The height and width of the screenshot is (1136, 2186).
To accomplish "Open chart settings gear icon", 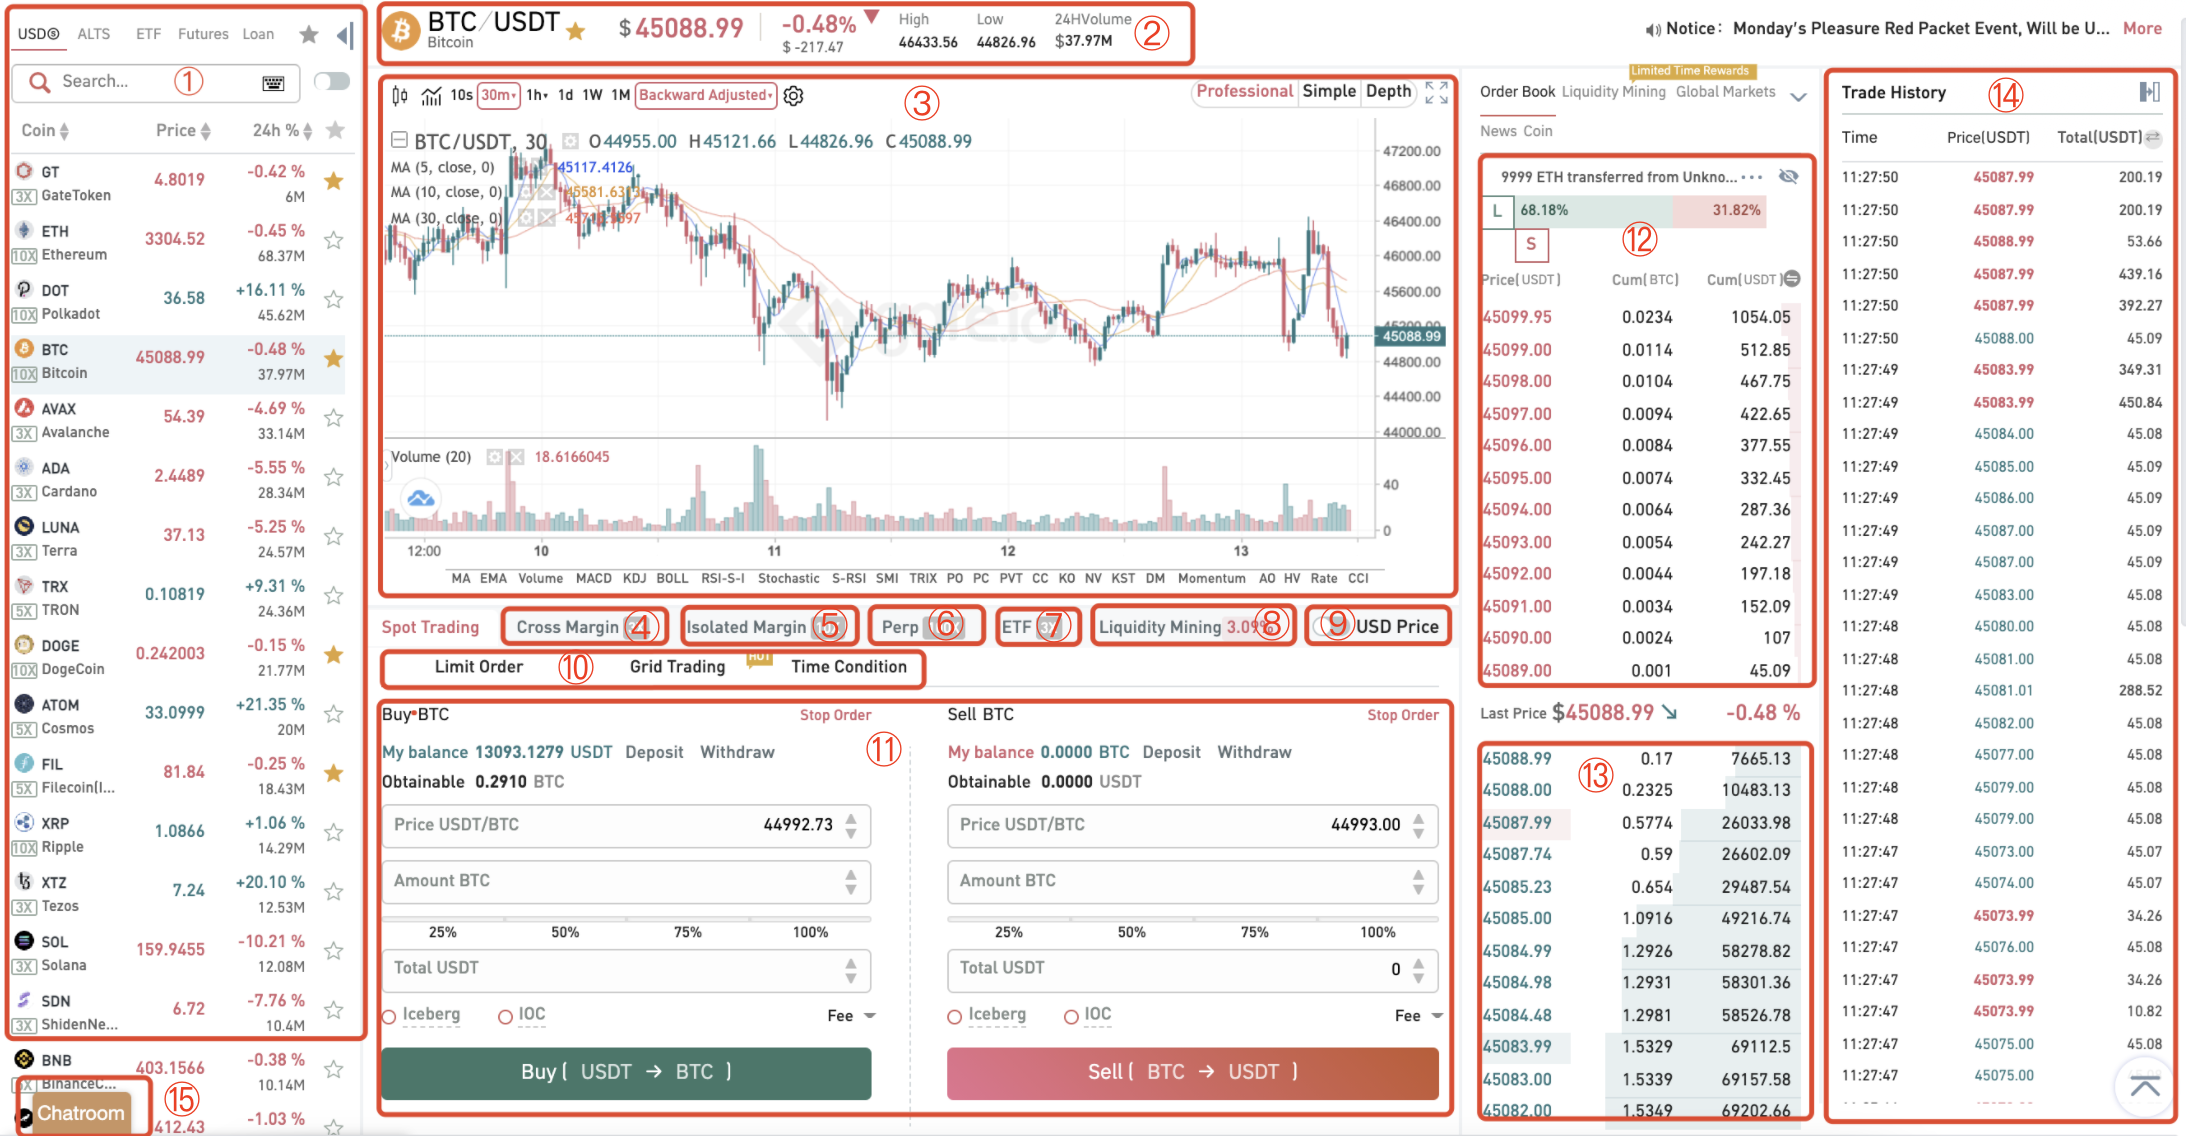I will point(793,96).
